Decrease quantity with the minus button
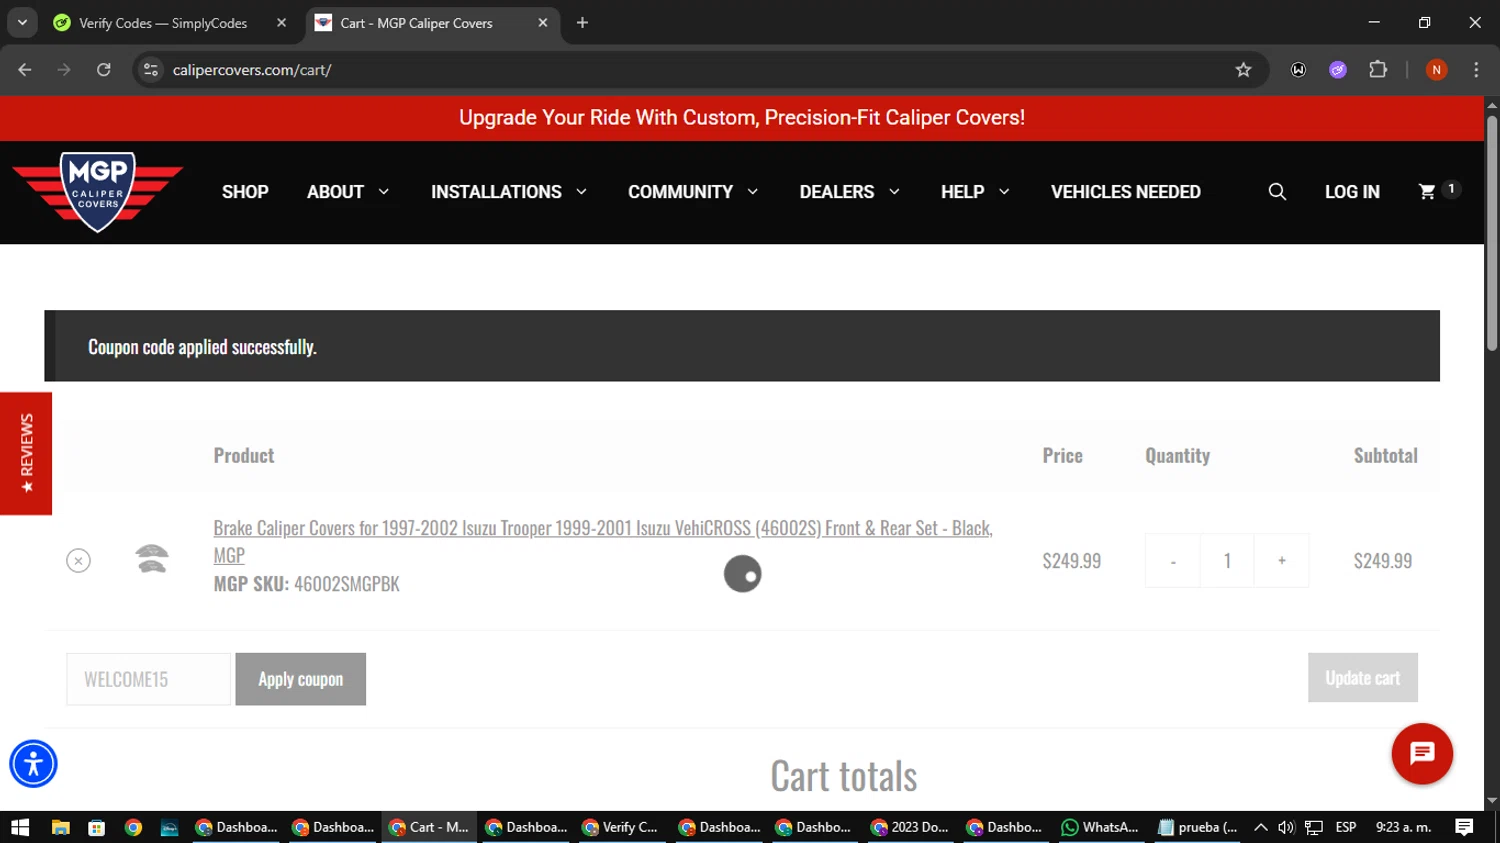The width and height of the screenshot is (1500, 843). [x=1173, y=561]
